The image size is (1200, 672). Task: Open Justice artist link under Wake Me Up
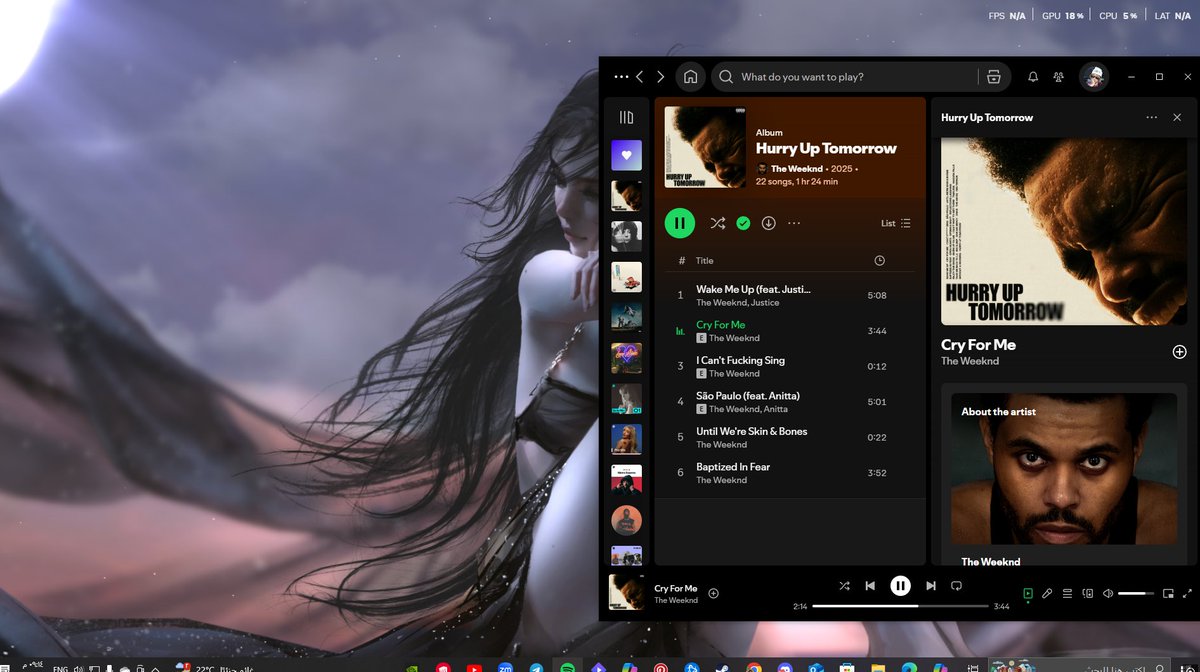764,302
